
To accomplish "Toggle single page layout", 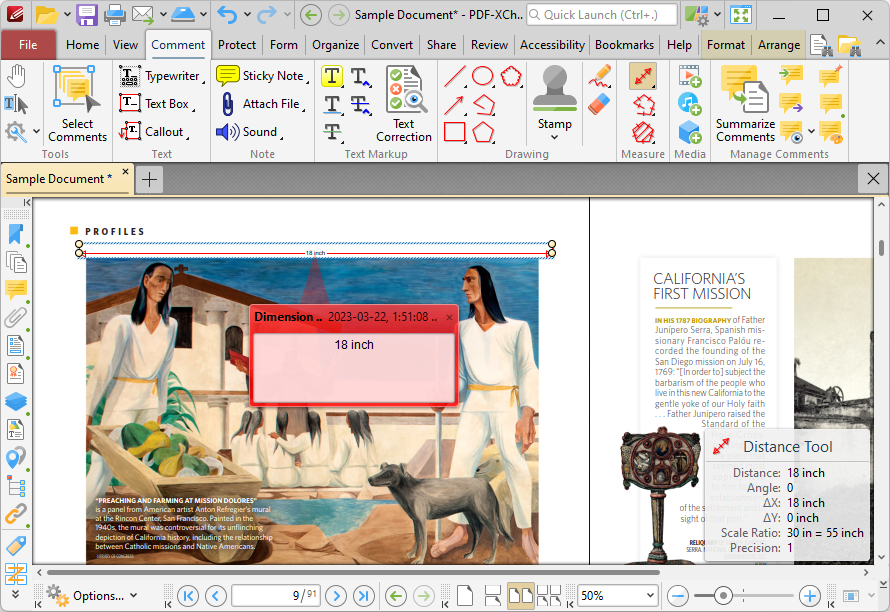I will point(465,596).
